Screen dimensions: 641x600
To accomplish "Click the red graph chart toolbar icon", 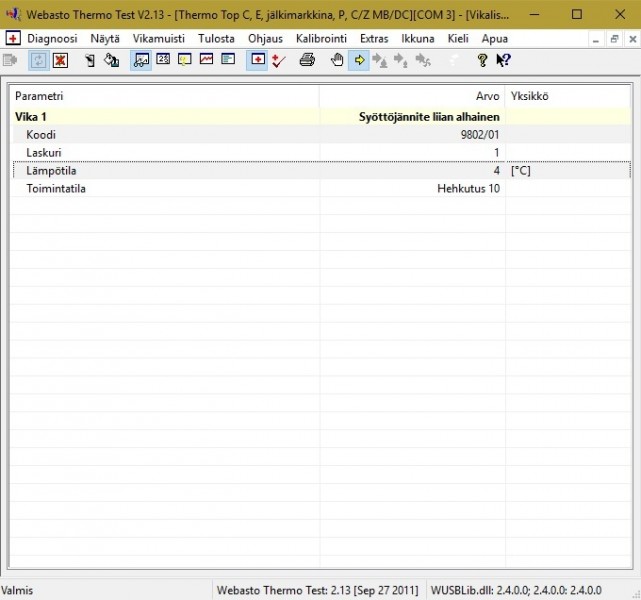I will point(206,61).
